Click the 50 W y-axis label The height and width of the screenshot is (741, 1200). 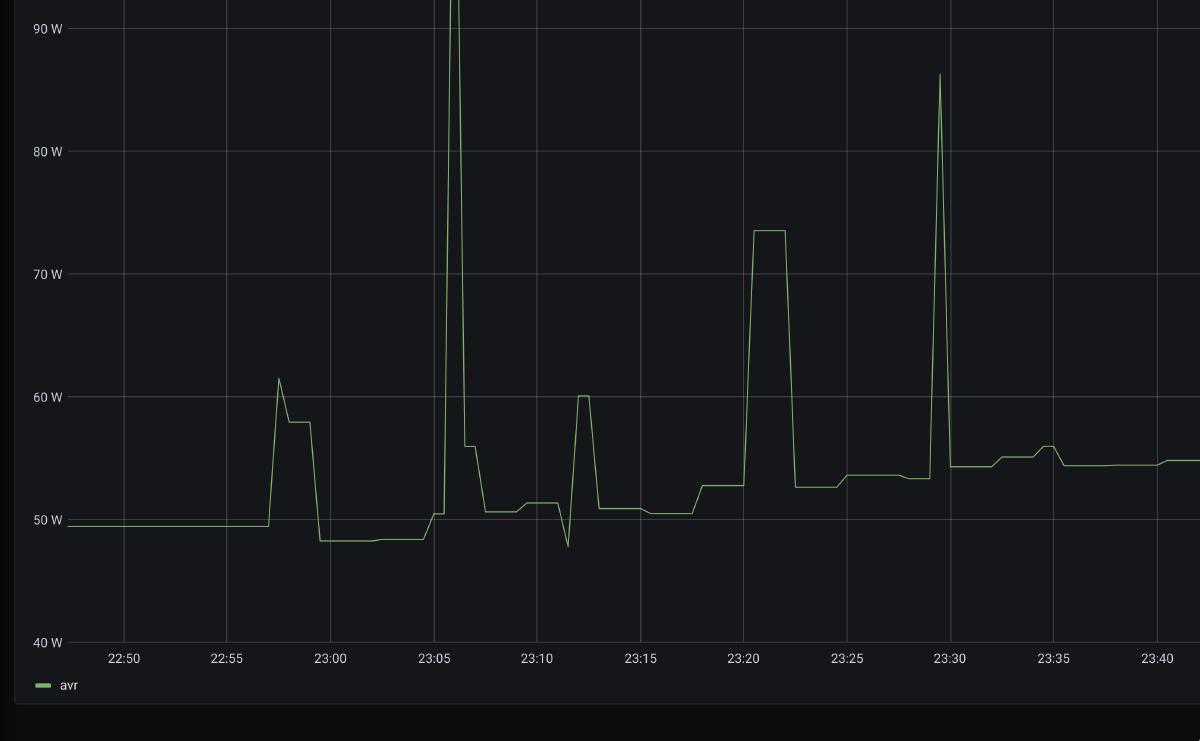pyautogui.click(x=47, y=520)
